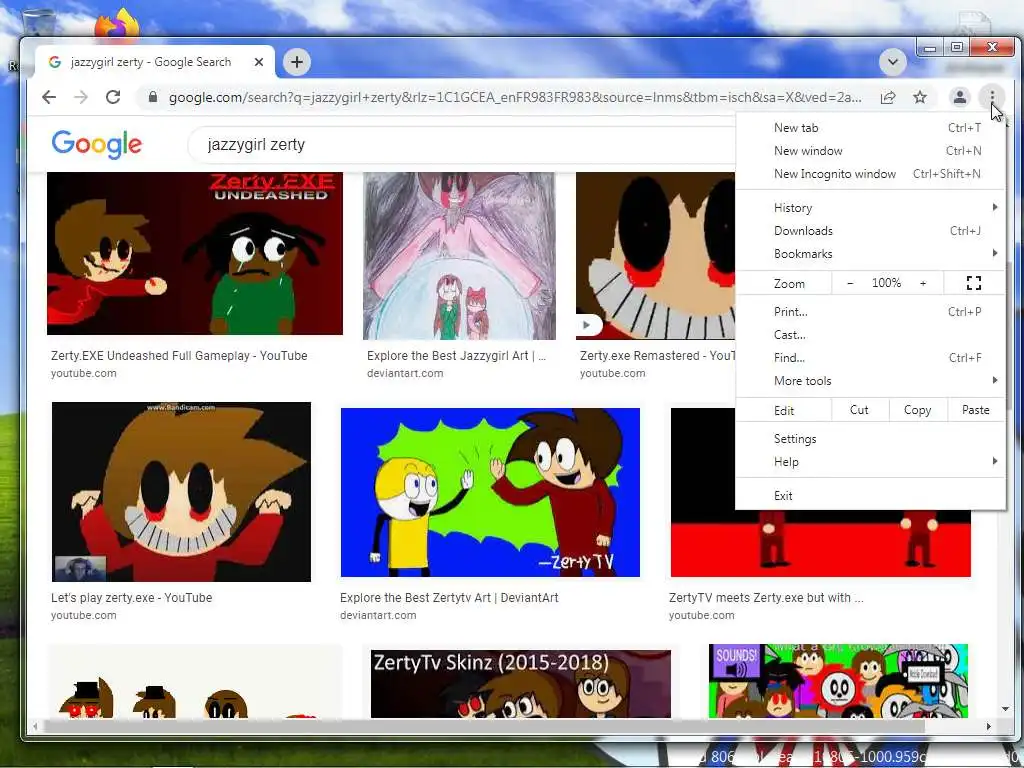
Task: Open the Jazzygirl Art pencil drawing thumbnail
Action: (459, 256)
